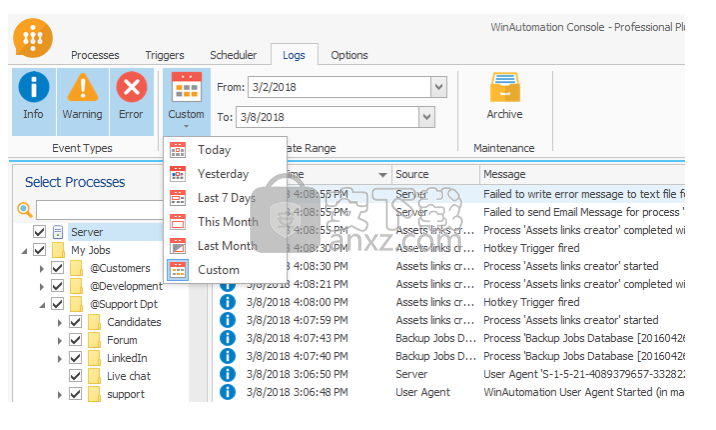Select Yesterday from the date range menu
The height and width of the screenshot is (430, 716).
[226, 174]
